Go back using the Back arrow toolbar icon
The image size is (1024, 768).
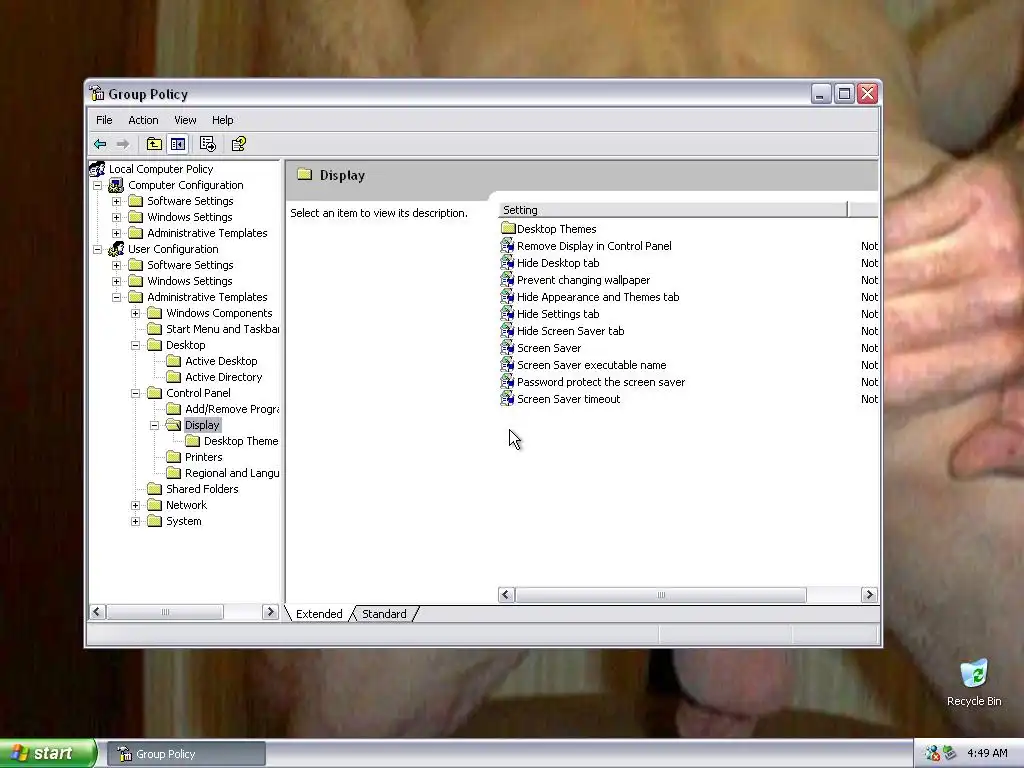[100, 144]
